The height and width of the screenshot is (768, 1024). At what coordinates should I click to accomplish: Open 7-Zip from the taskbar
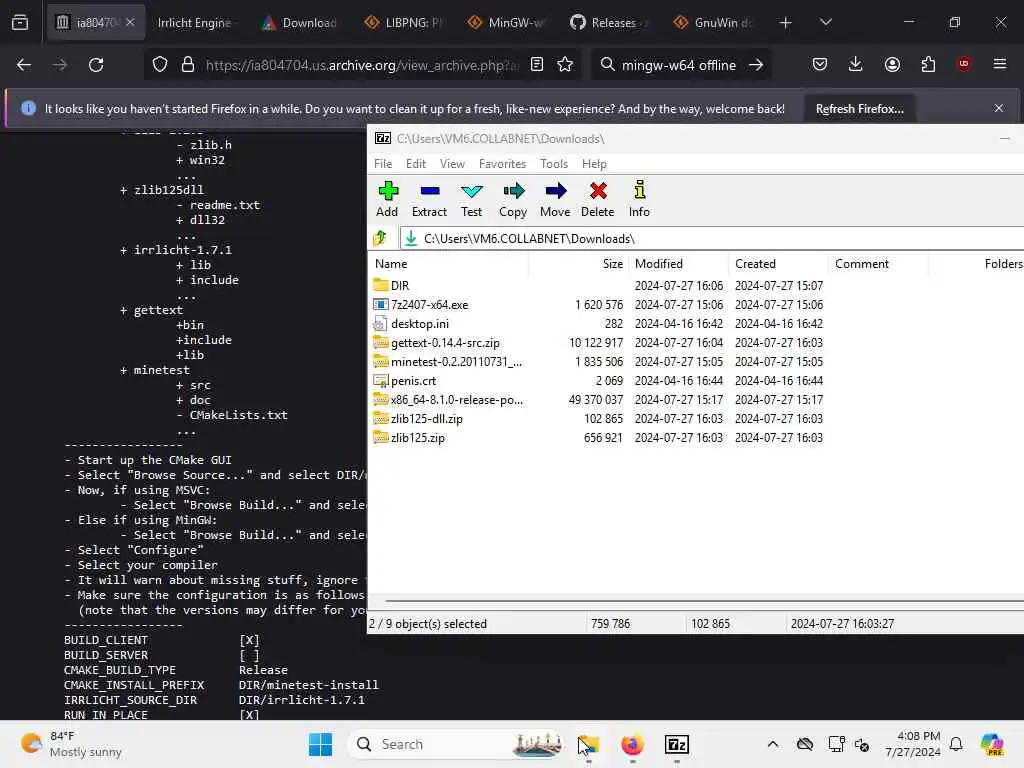[677, 744]
